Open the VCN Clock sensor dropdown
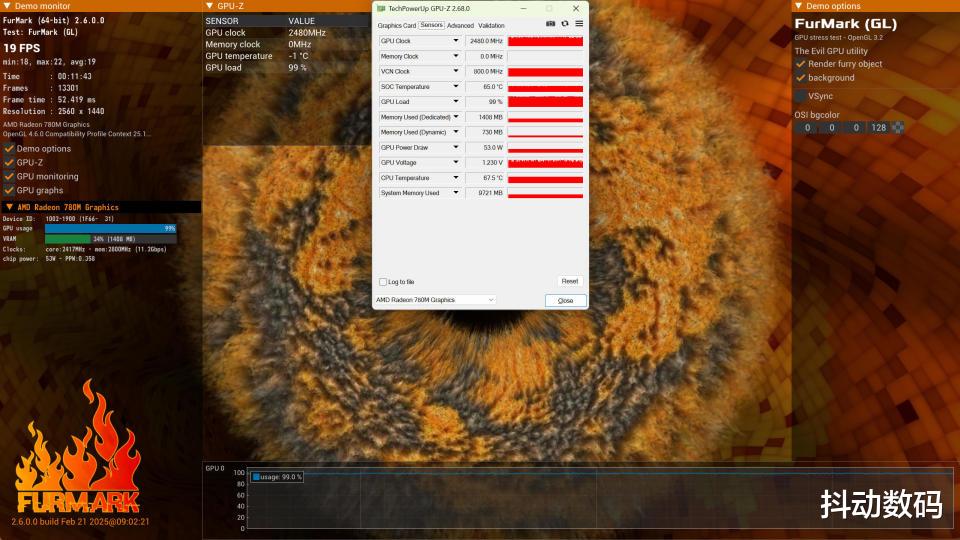960x540 pixels. 456,72
